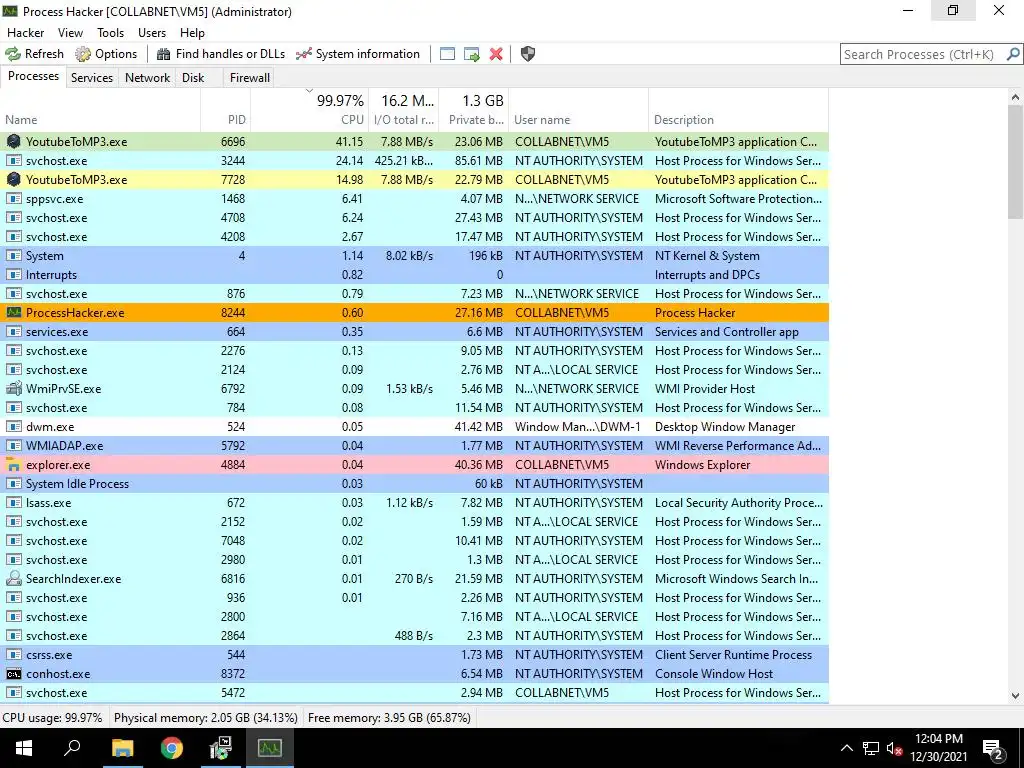Select the Interrupts row
This screenshot has height=768, width=1024.
pyautogui.click(x=414, y=275)
